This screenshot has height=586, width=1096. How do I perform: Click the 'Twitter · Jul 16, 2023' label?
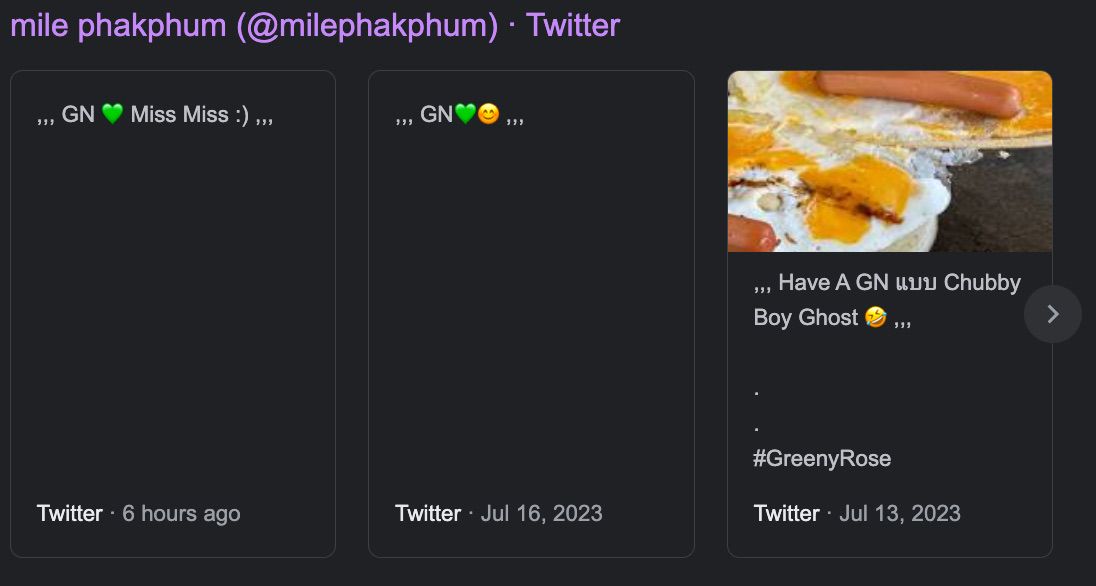click(498, 513)
